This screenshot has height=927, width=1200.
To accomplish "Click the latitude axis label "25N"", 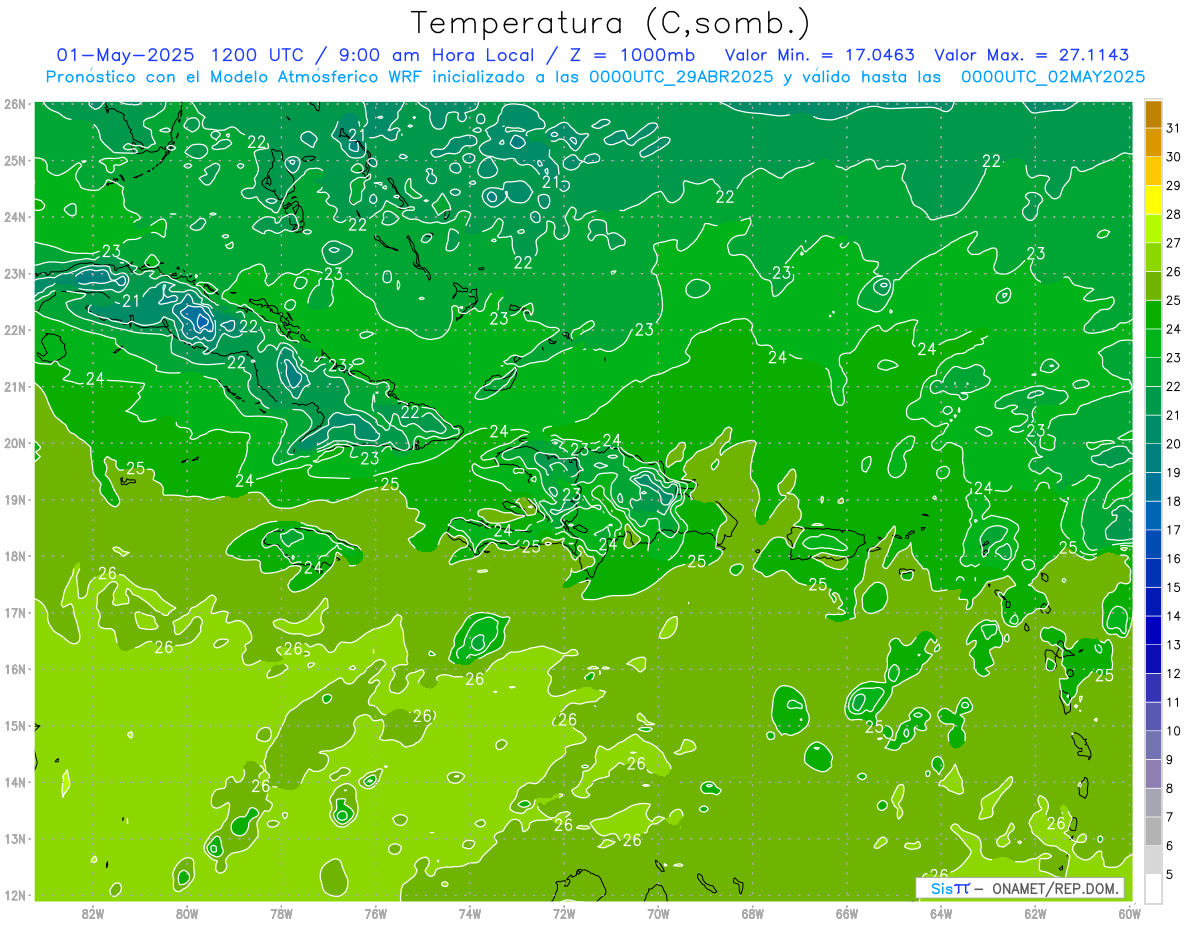I will coord(14,160).
